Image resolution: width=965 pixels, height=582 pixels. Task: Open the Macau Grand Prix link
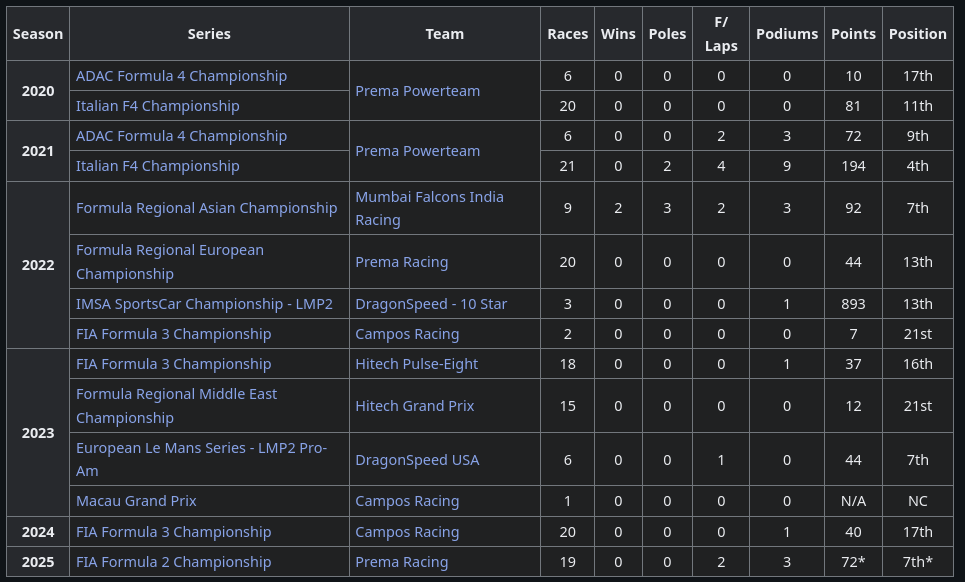(x=136, y=501)
